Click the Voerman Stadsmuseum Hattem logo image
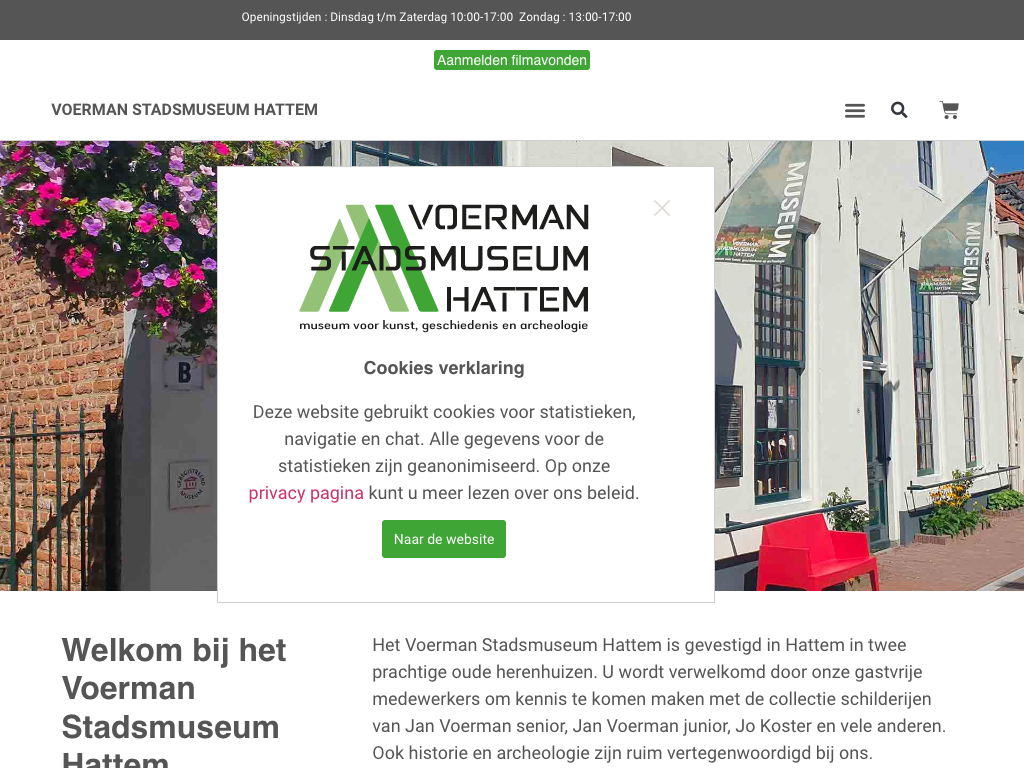 coord(444,268)
